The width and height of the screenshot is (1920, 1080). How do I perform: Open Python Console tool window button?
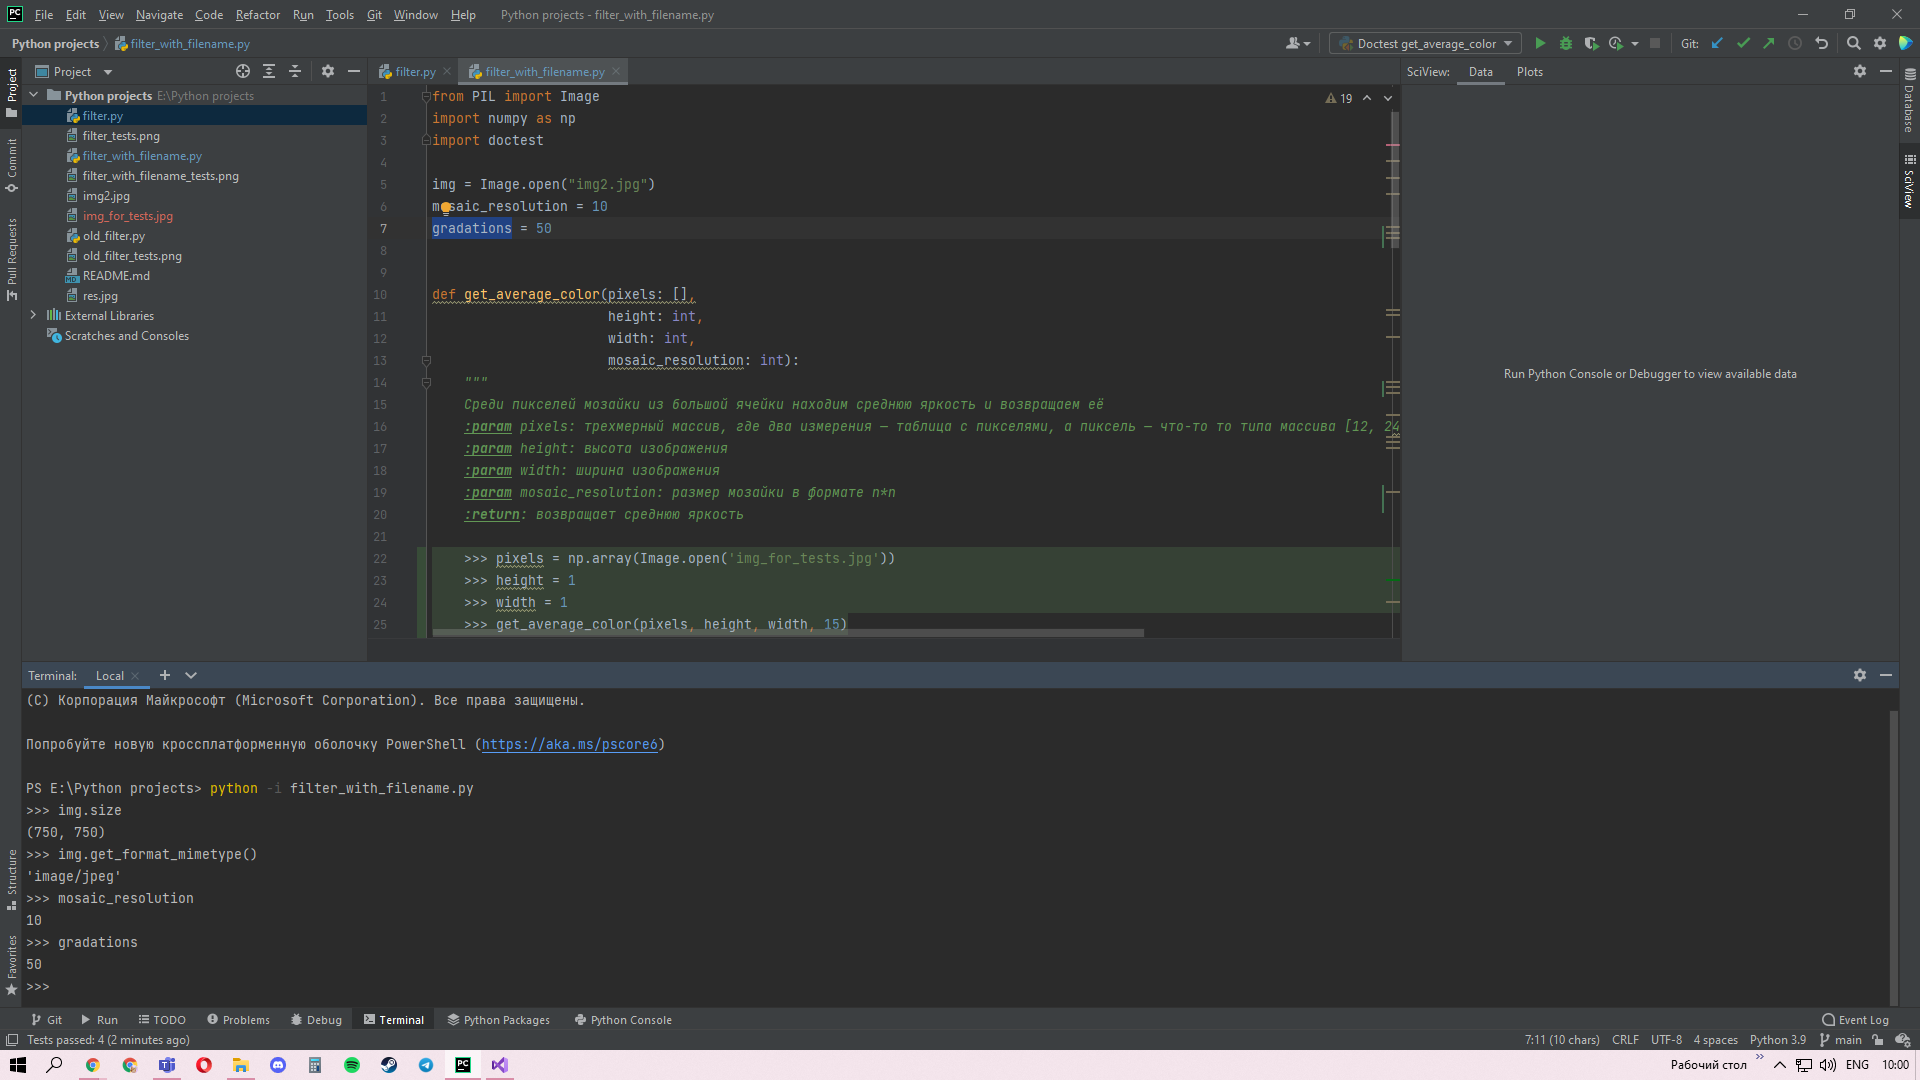[623, 1020]
